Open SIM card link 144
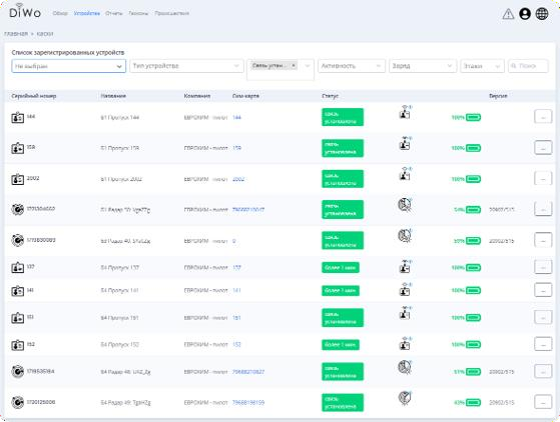The height and width of the screenshot is (422, 560). click(237, 117)
